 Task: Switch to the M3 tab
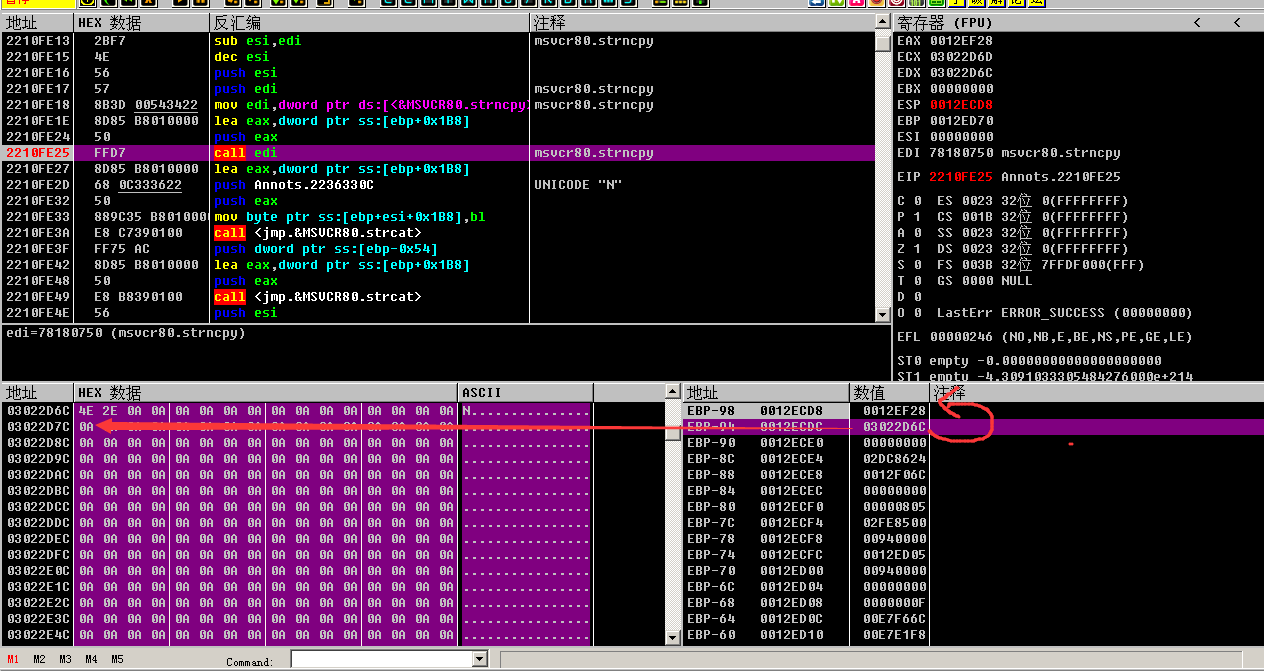coord(65,660)
